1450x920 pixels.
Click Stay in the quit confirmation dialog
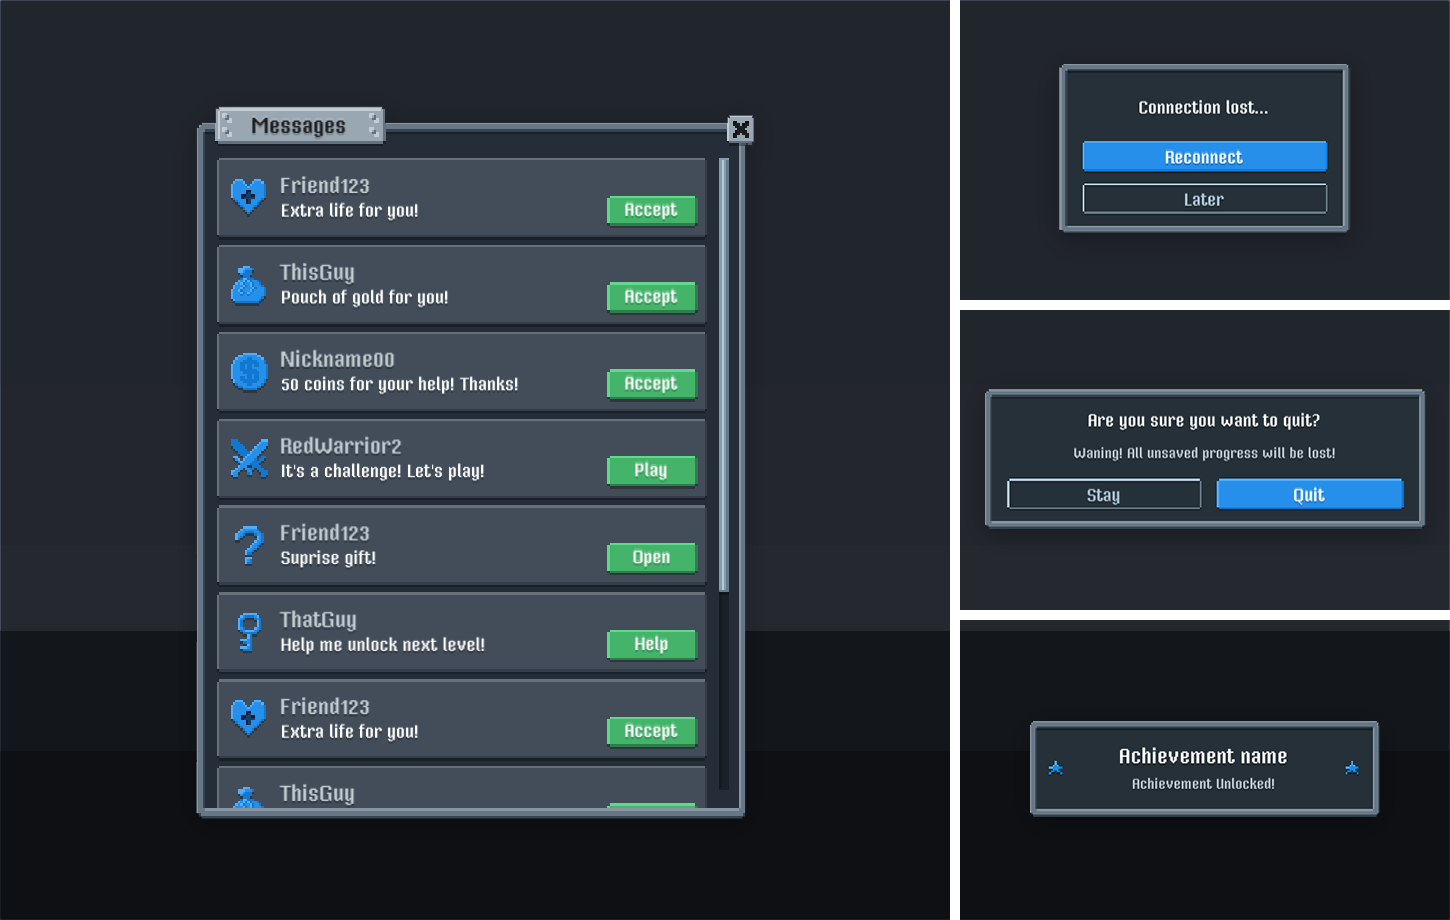click(1104, 493)
